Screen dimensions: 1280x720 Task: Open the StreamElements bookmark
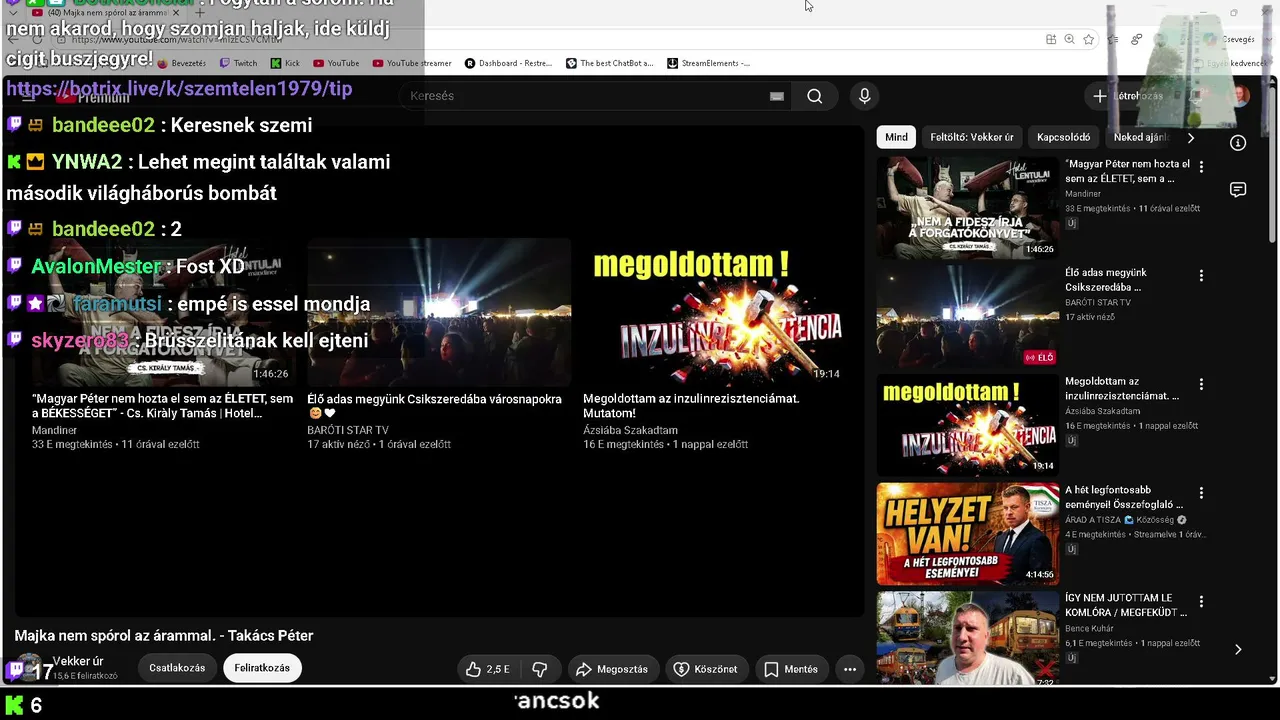[x=709, y=63]
